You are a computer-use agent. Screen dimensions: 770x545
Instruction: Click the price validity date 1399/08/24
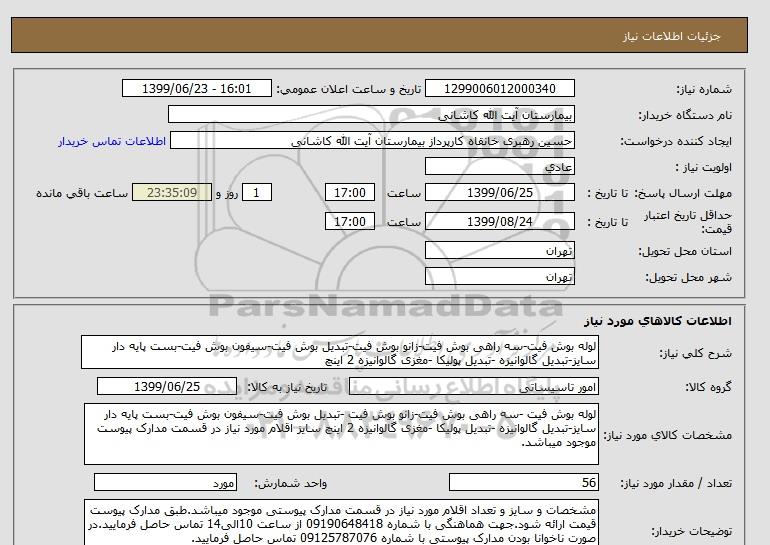click(x=499, y=221)
